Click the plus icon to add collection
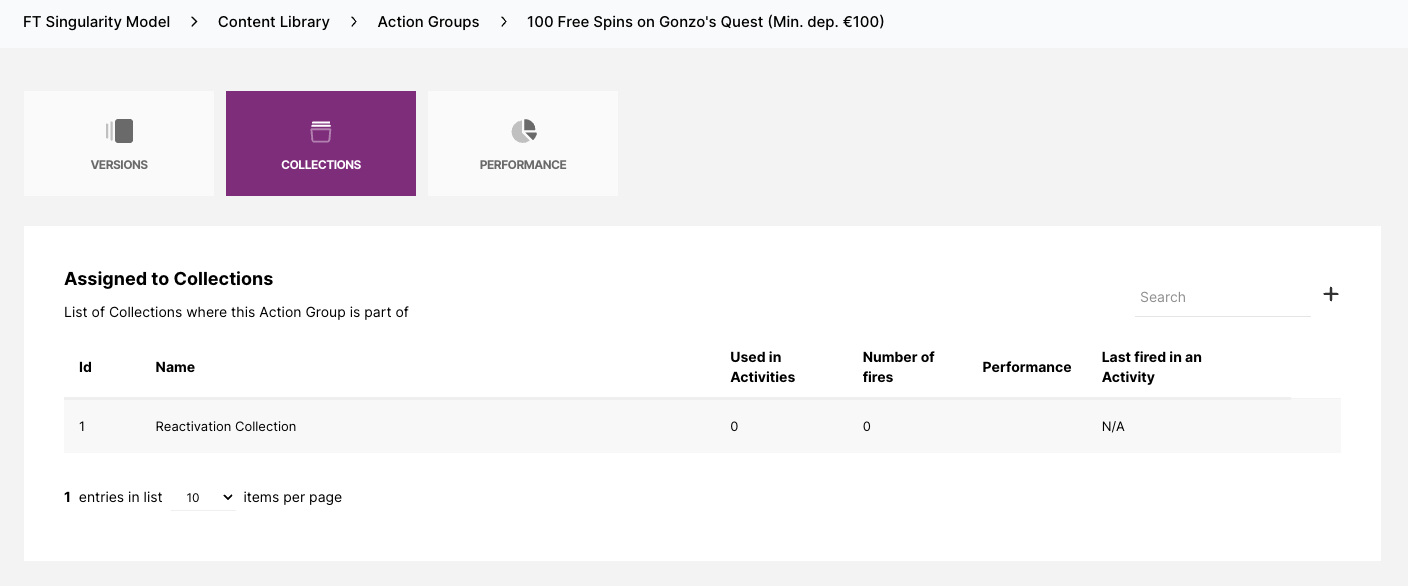 tap(1330, 294)
